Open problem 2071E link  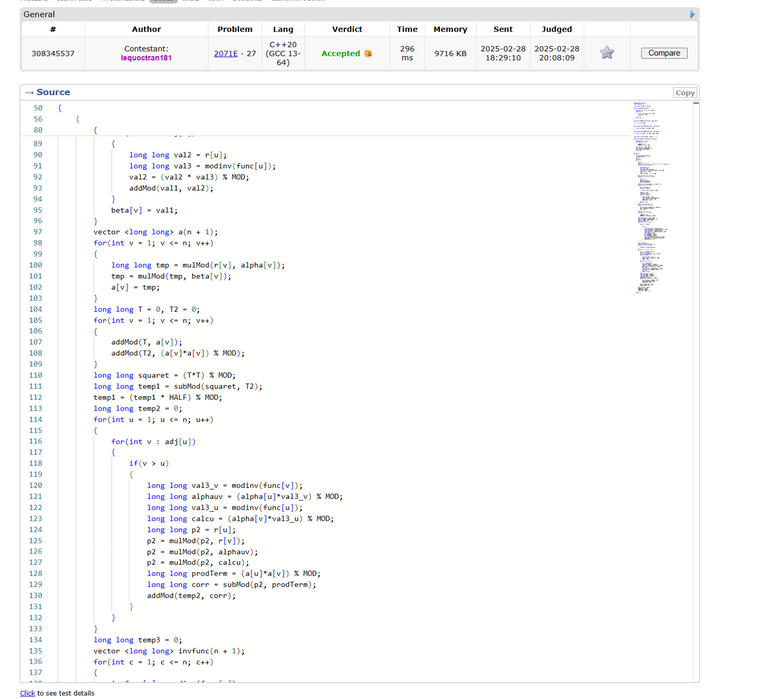tap(226, 53)
